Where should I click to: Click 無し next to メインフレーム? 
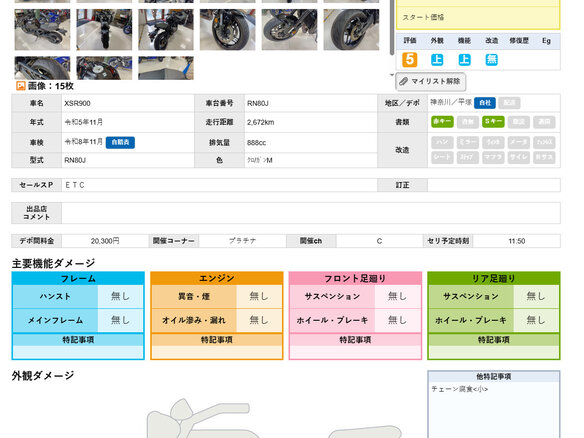(120, 320)
